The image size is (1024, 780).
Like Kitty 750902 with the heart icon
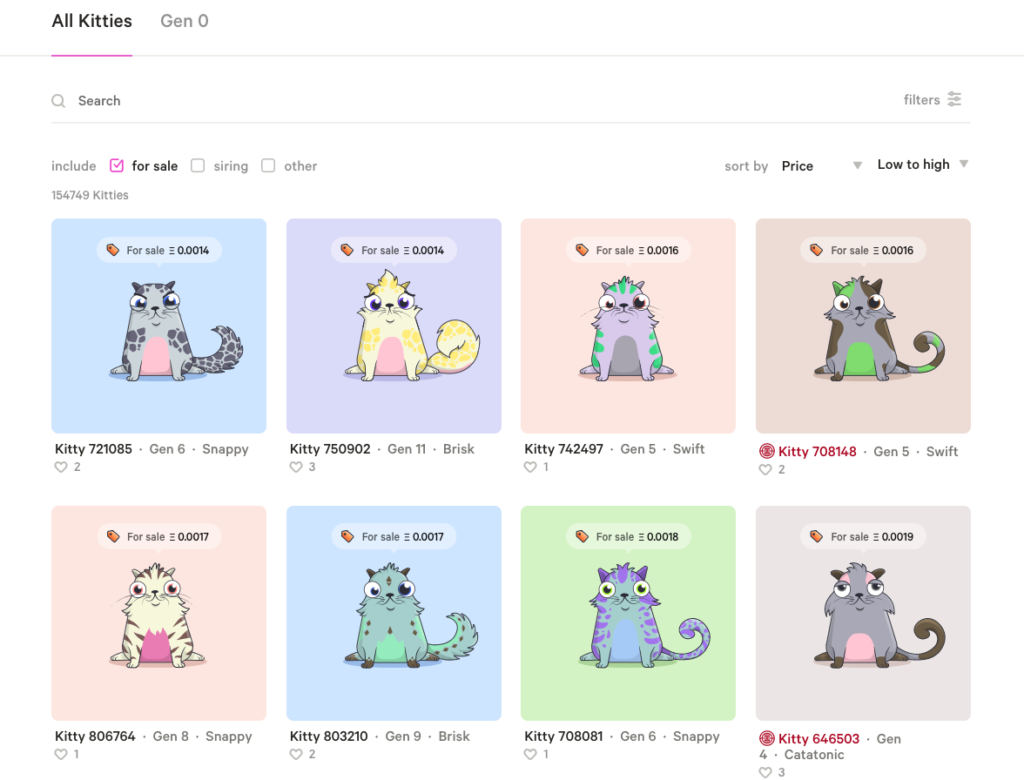pos(296,467)
